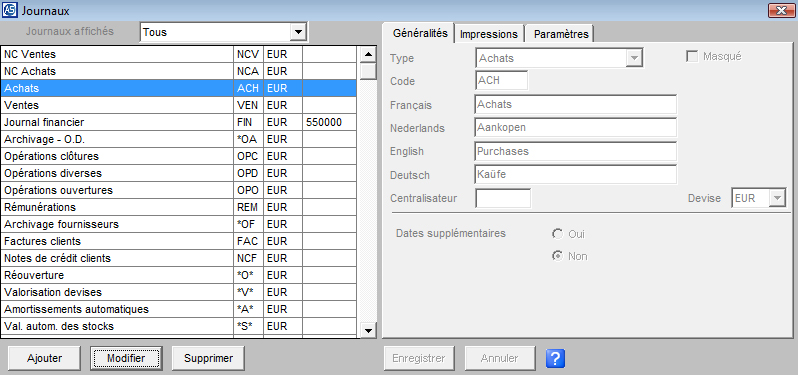Select the Réouverture journal row

(x=179, y=275)
